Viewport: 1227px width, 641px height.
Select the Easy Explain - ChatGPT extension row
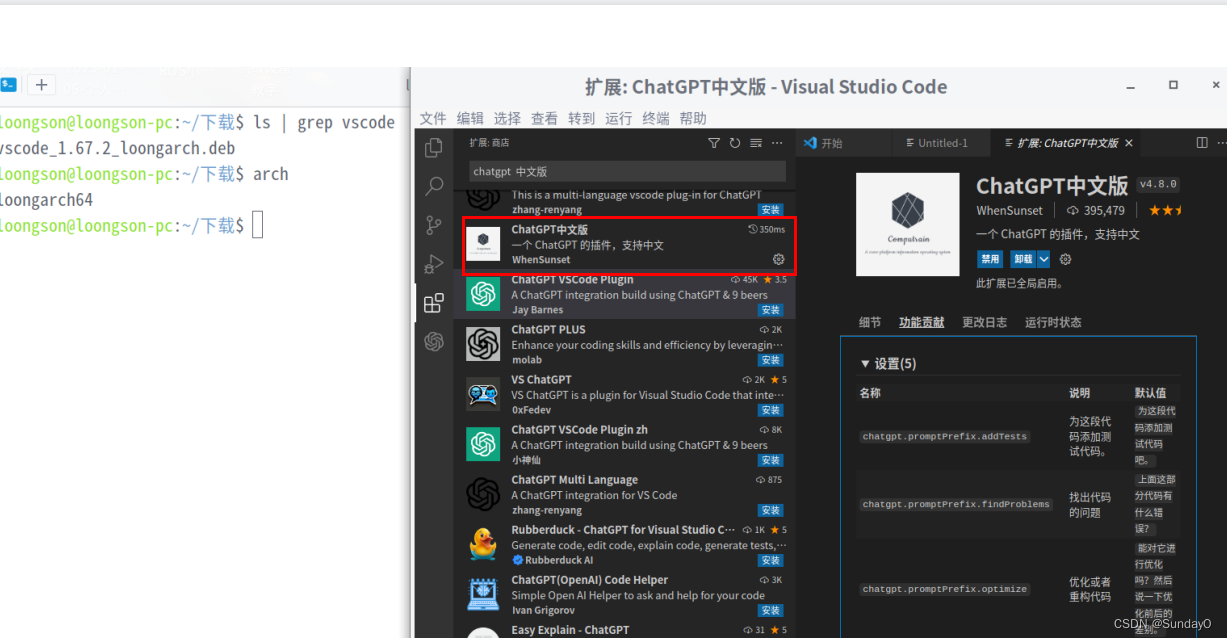tap(625, 631)
